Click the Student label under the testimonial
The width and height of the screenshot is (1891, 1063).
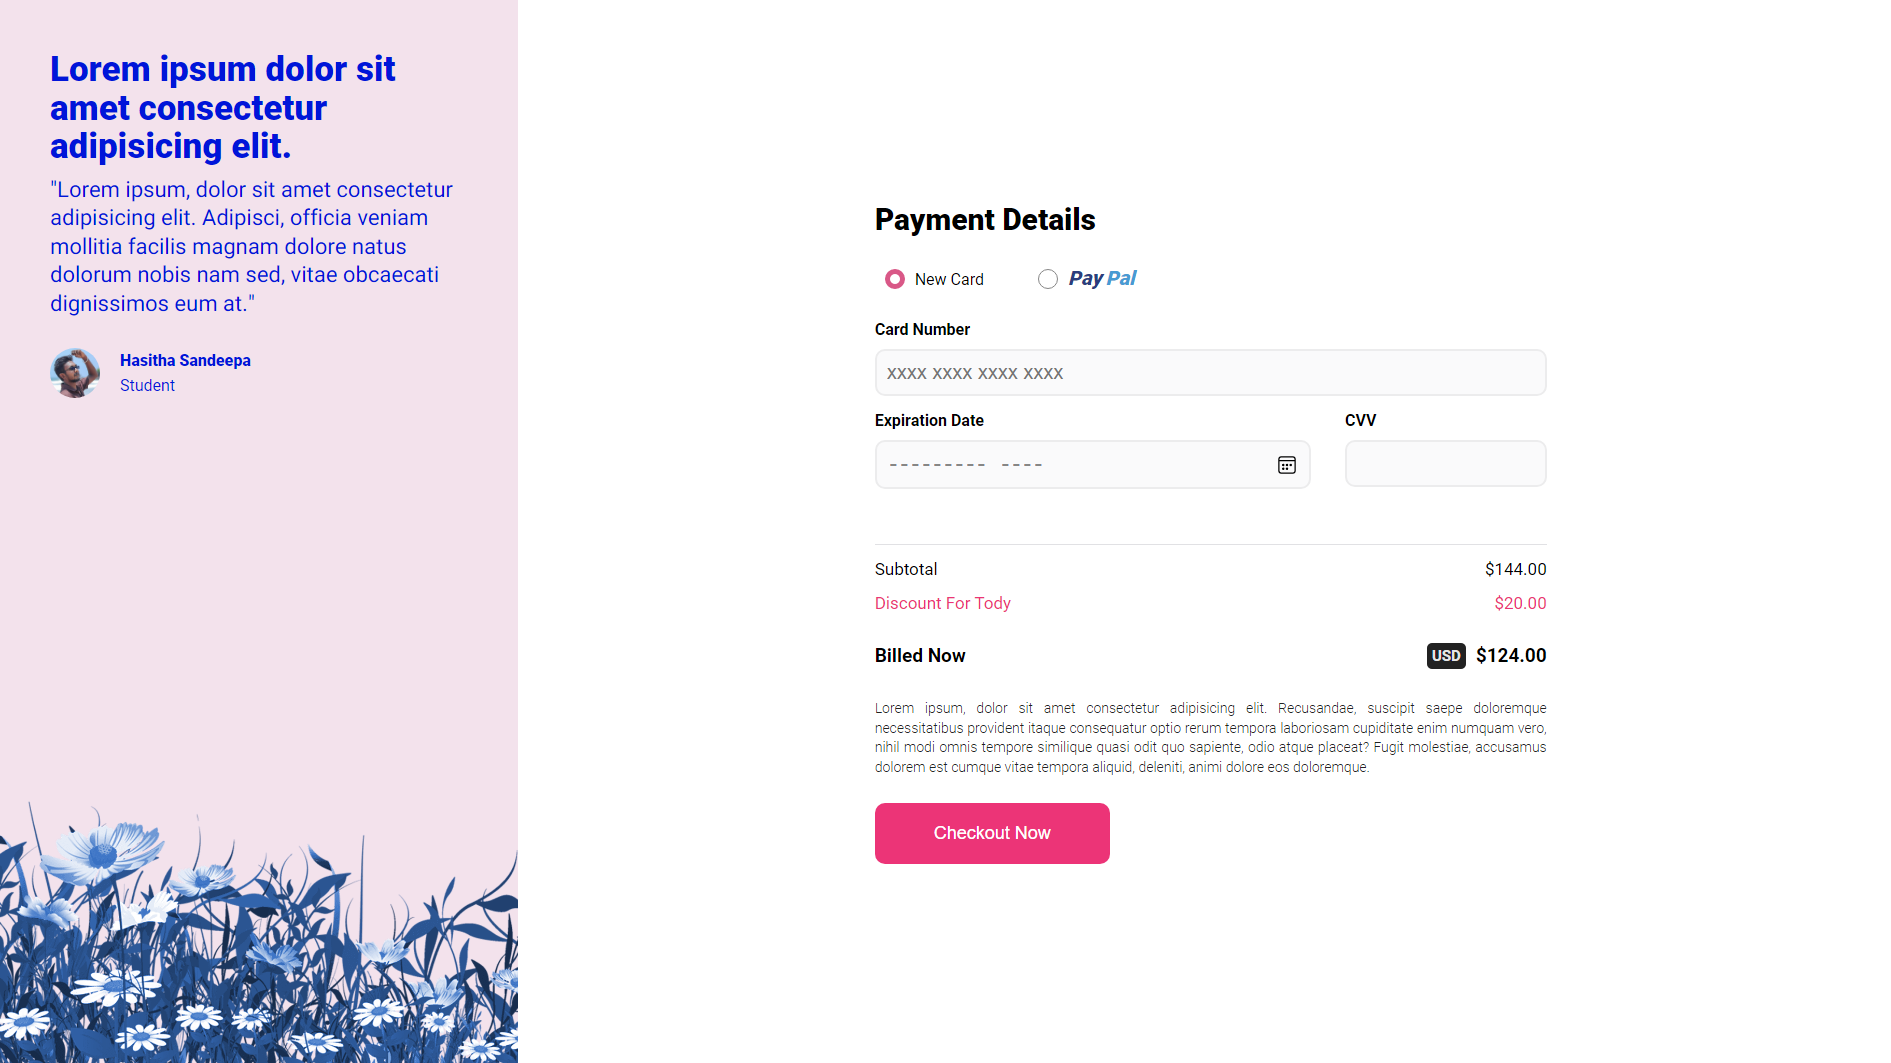(146, 385)
